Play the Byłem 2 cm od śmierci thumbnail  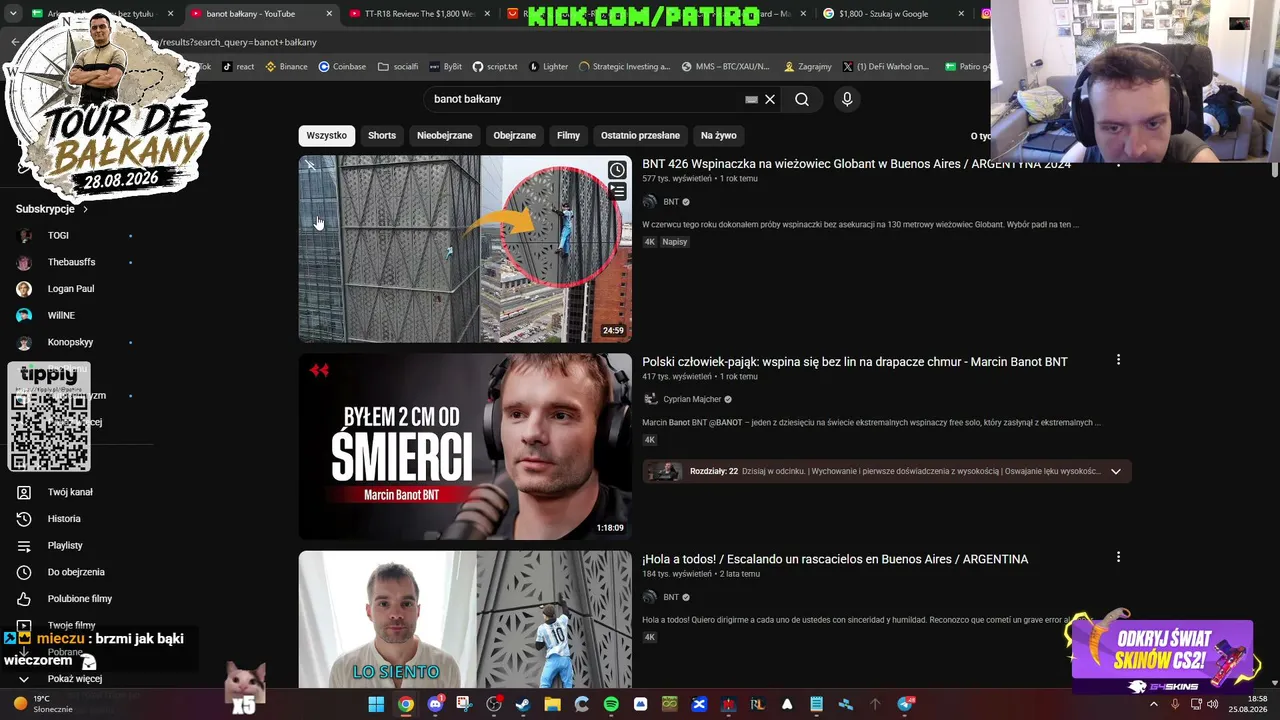point(465,447)
